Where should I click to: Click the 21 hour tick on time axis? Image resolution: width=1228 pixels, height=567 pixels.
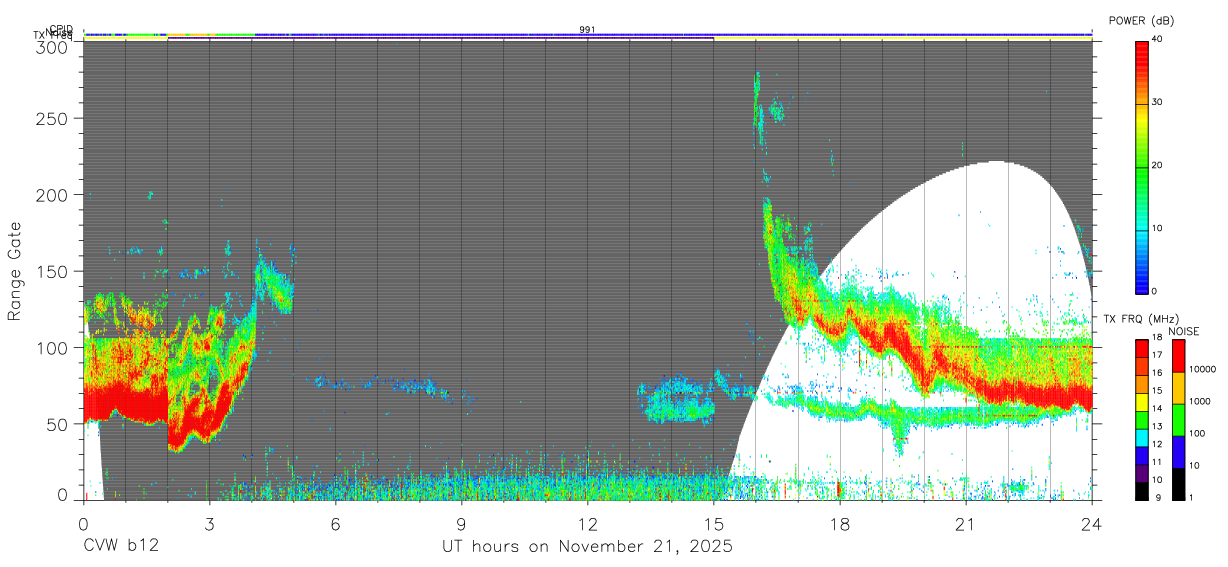[x=966, y=523]
